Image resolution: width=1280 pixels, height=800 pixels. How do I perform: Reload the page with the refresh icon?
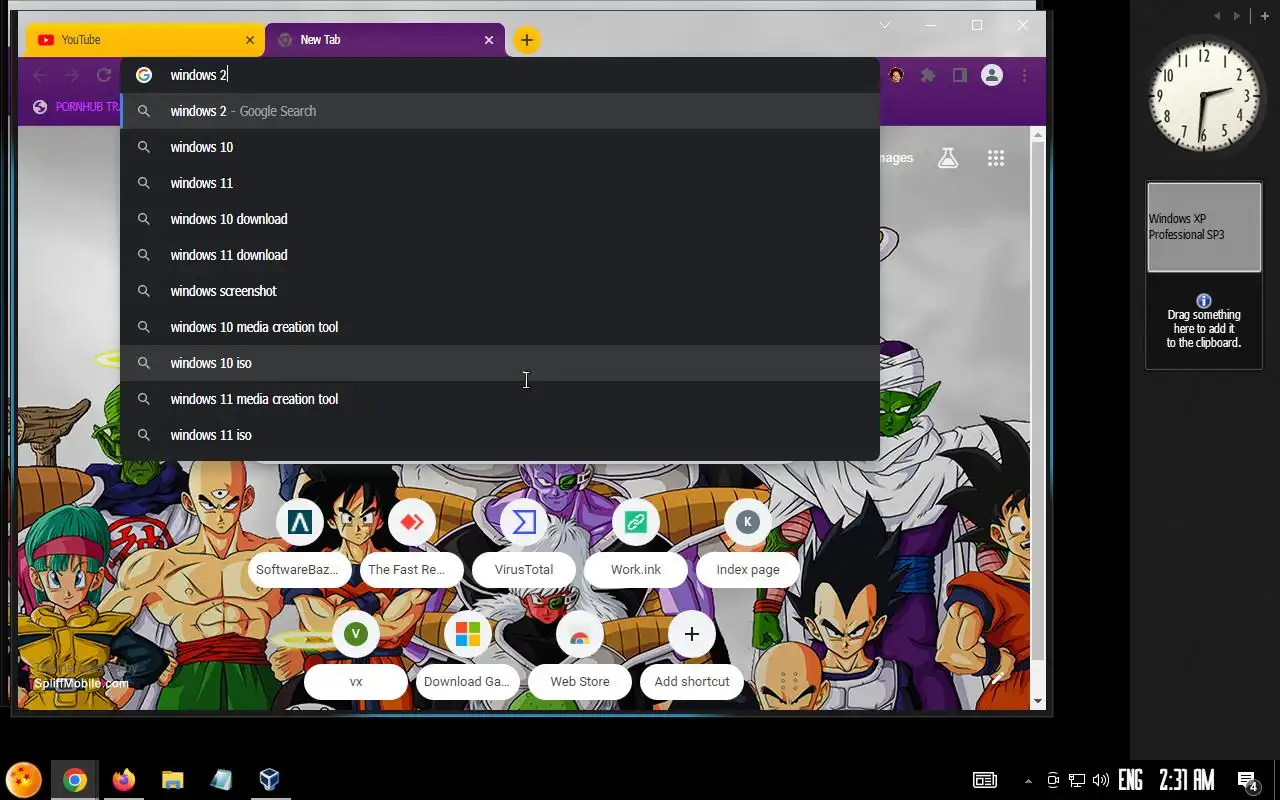104,75
